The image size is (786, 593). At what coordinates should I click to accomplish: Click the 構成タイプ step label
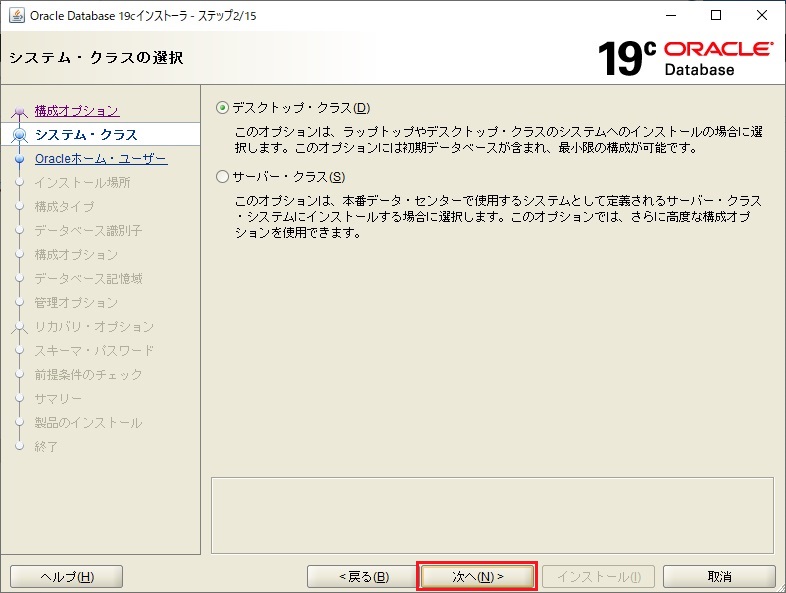pyautogui.click(x=64, y=207)
